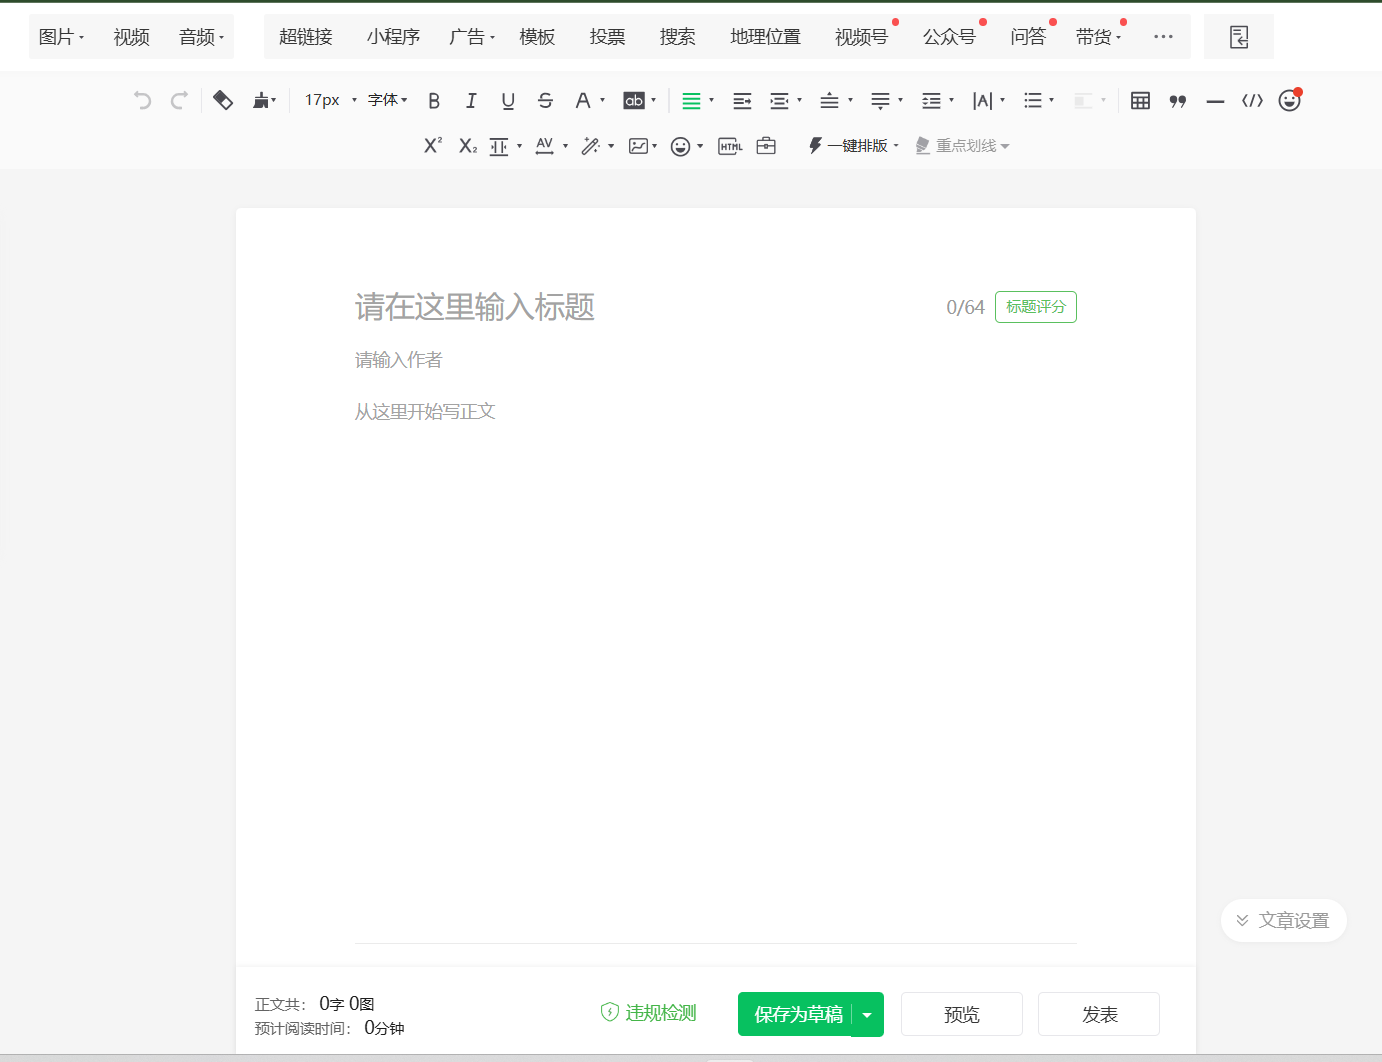This screenshot has width=1382, height=1062.
Task: Click the redo arrow icon
Action: [179, 100]
